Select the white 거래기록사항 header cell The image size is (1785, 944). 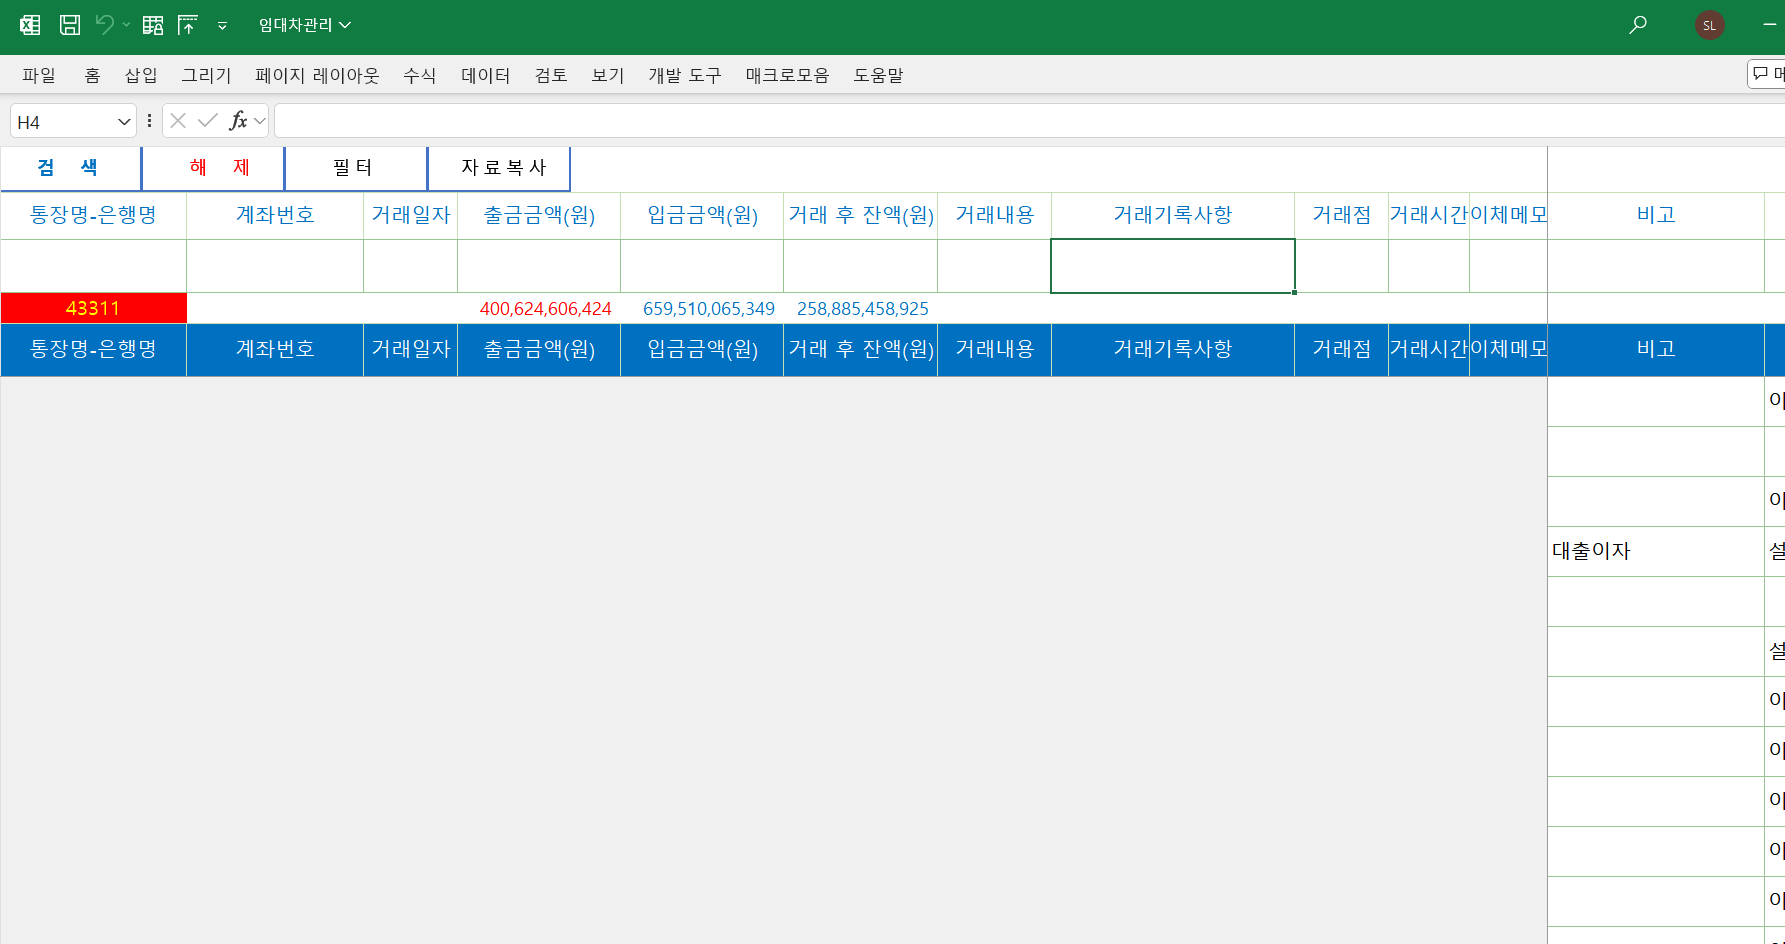tap(1173, 215)
